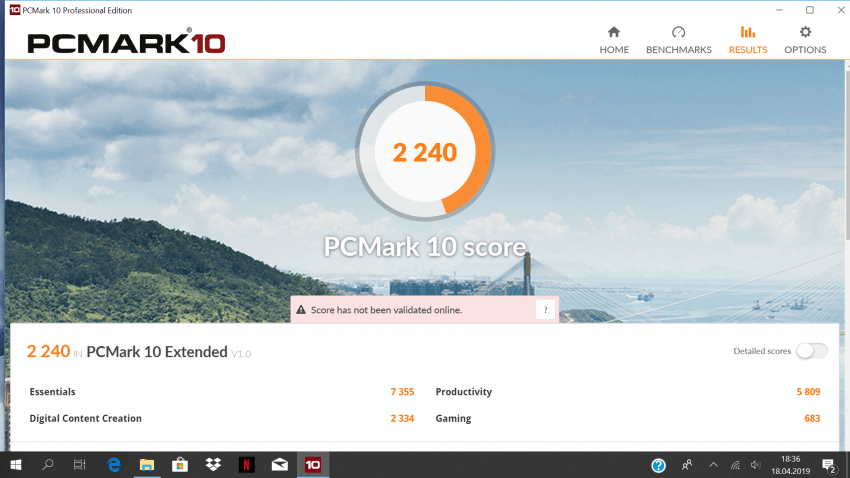
Task: Click the Essentials label
Action: point(53,392)
